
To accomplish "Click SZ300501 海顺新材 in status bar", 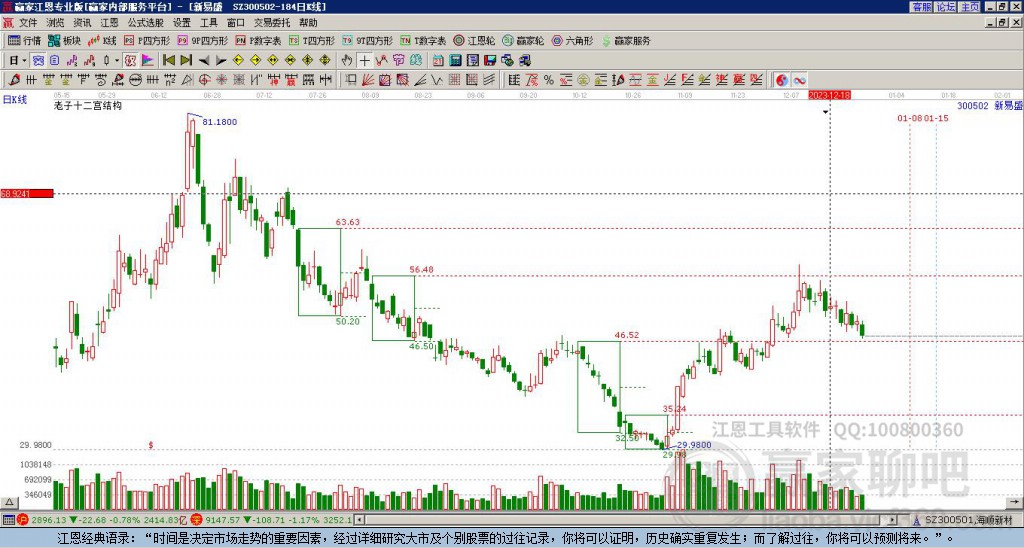I will tap(968, 520).
